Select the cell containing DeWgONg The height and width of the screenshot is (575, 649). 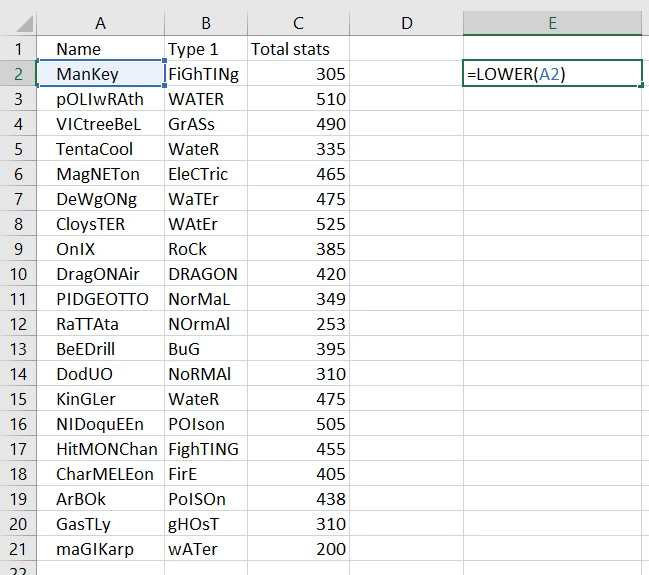pos(101,199)
